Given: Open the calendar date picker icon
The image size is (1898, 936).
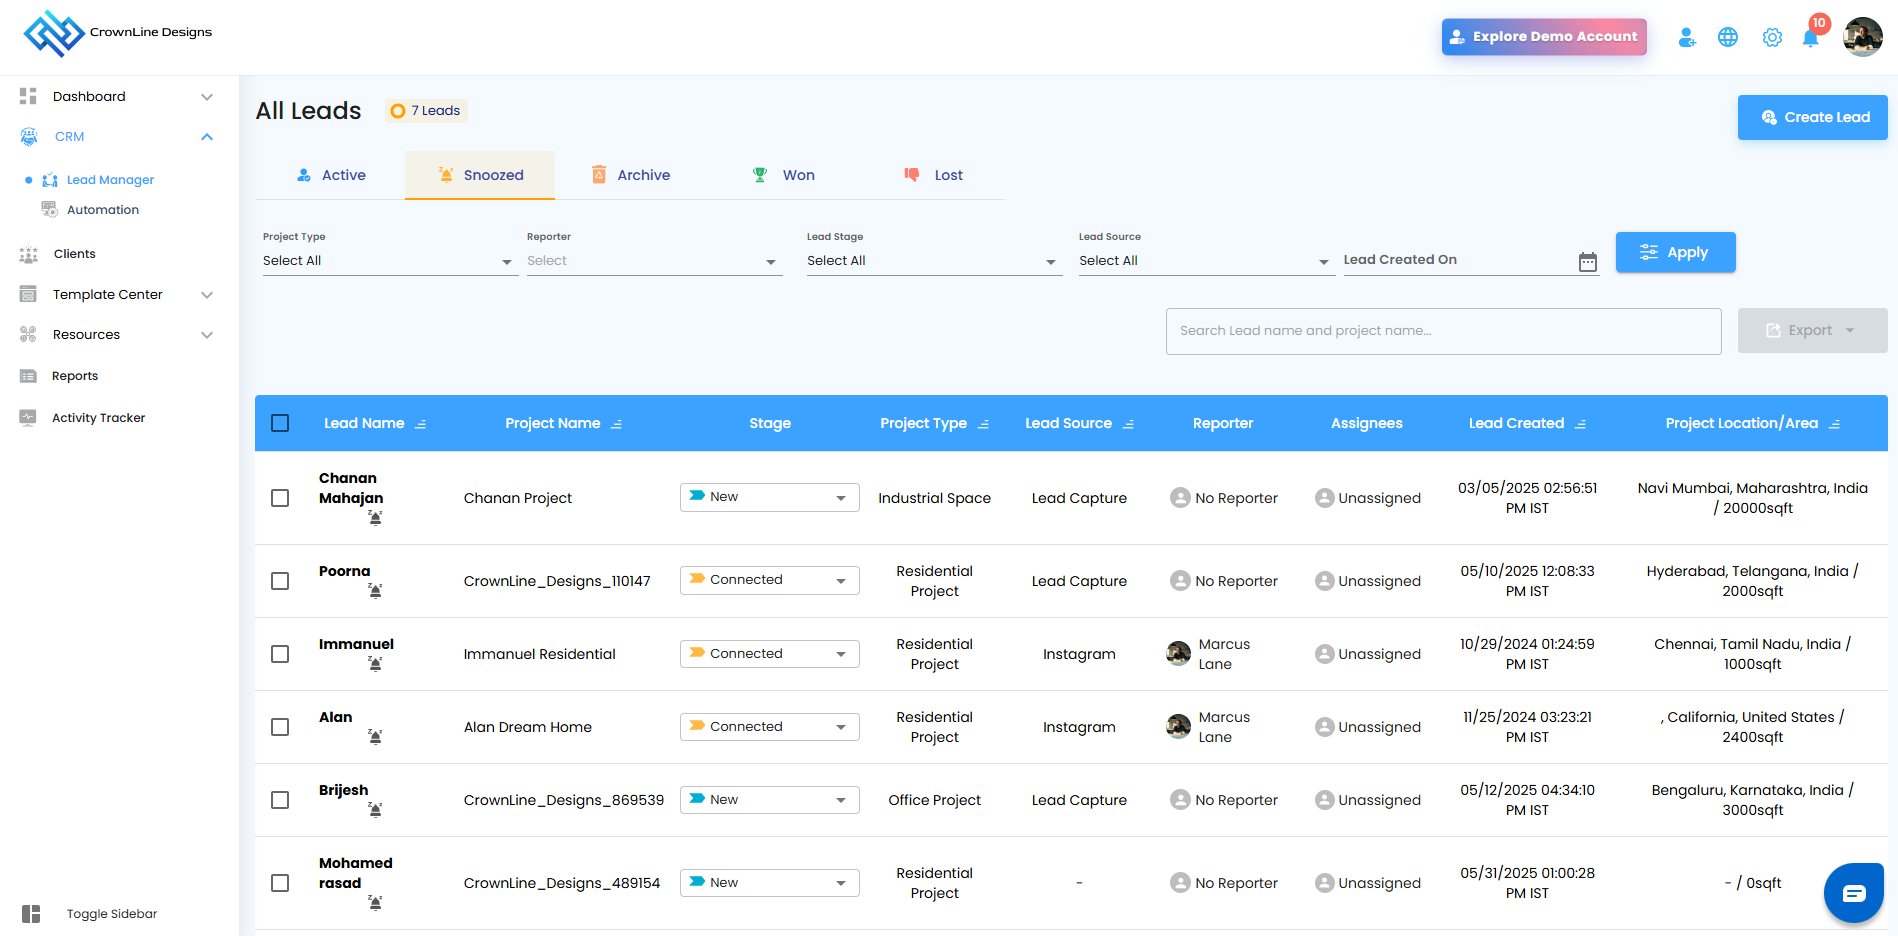Looking at the screenshot, I should [x=1587, y=262].
